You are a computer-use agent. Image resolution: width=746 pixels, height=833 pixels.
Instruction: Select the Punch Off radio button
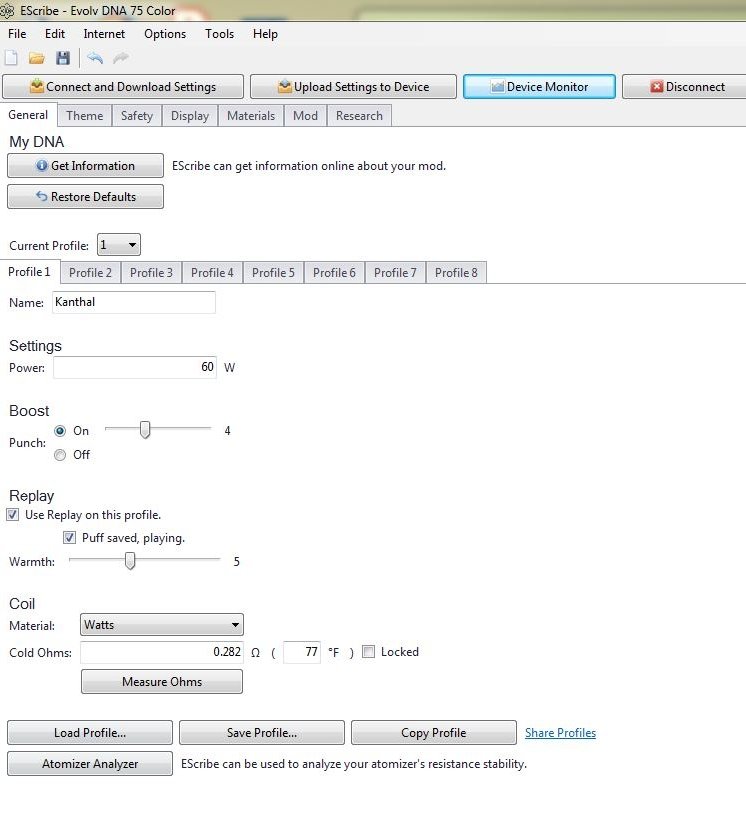tap(60, 455)
